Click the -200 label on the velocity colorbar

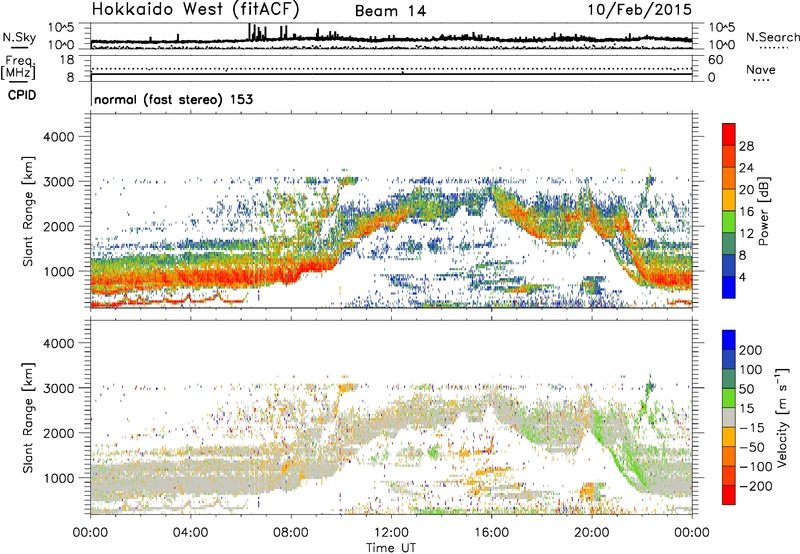click(756, 486)
